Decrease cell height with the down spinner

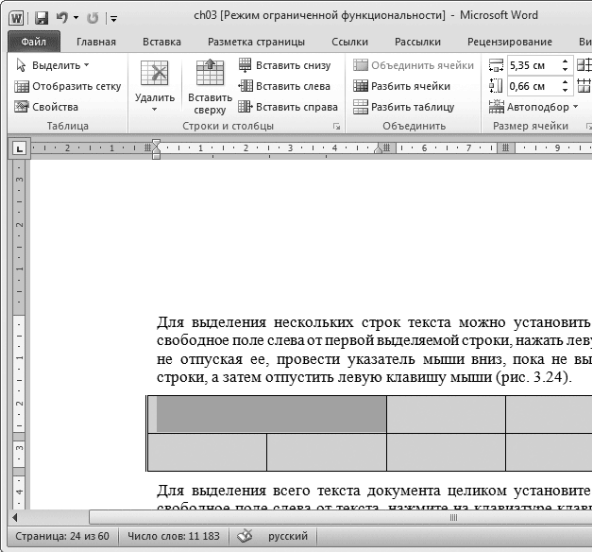tap(565, 69)
